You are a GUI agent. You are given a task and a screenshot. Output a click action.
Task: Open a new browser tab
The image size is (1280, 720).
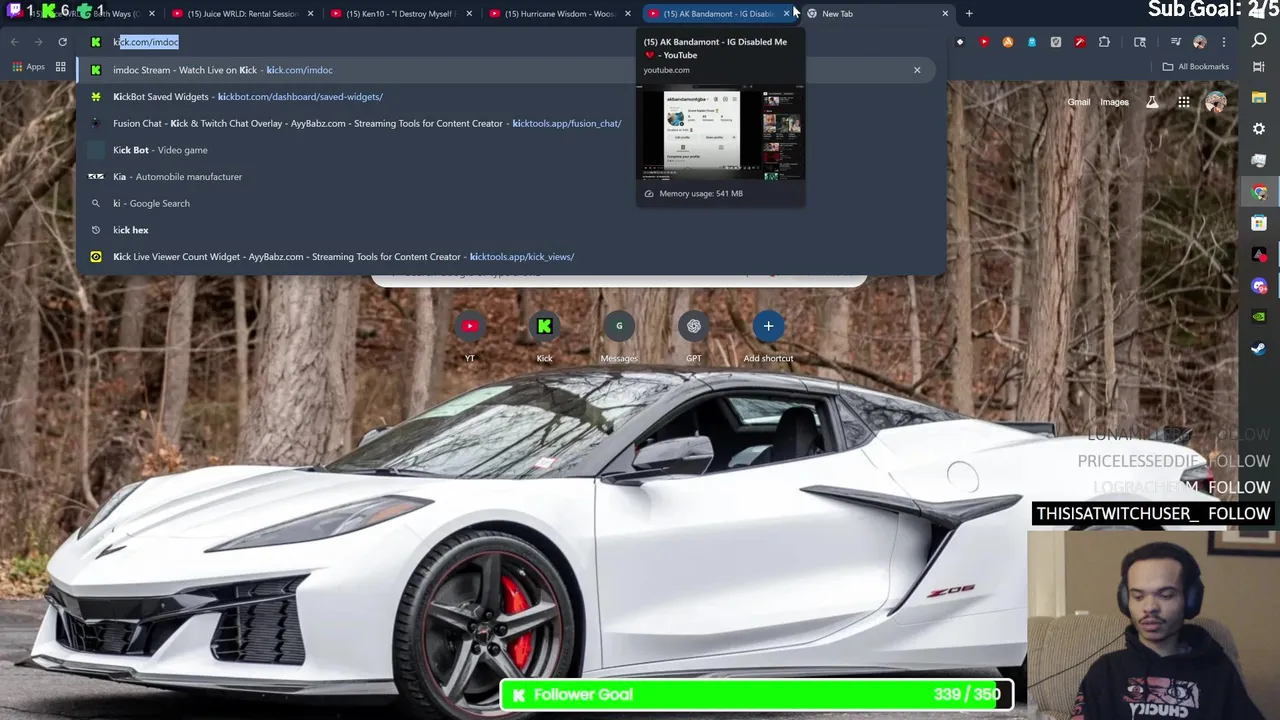pos(969,14)
